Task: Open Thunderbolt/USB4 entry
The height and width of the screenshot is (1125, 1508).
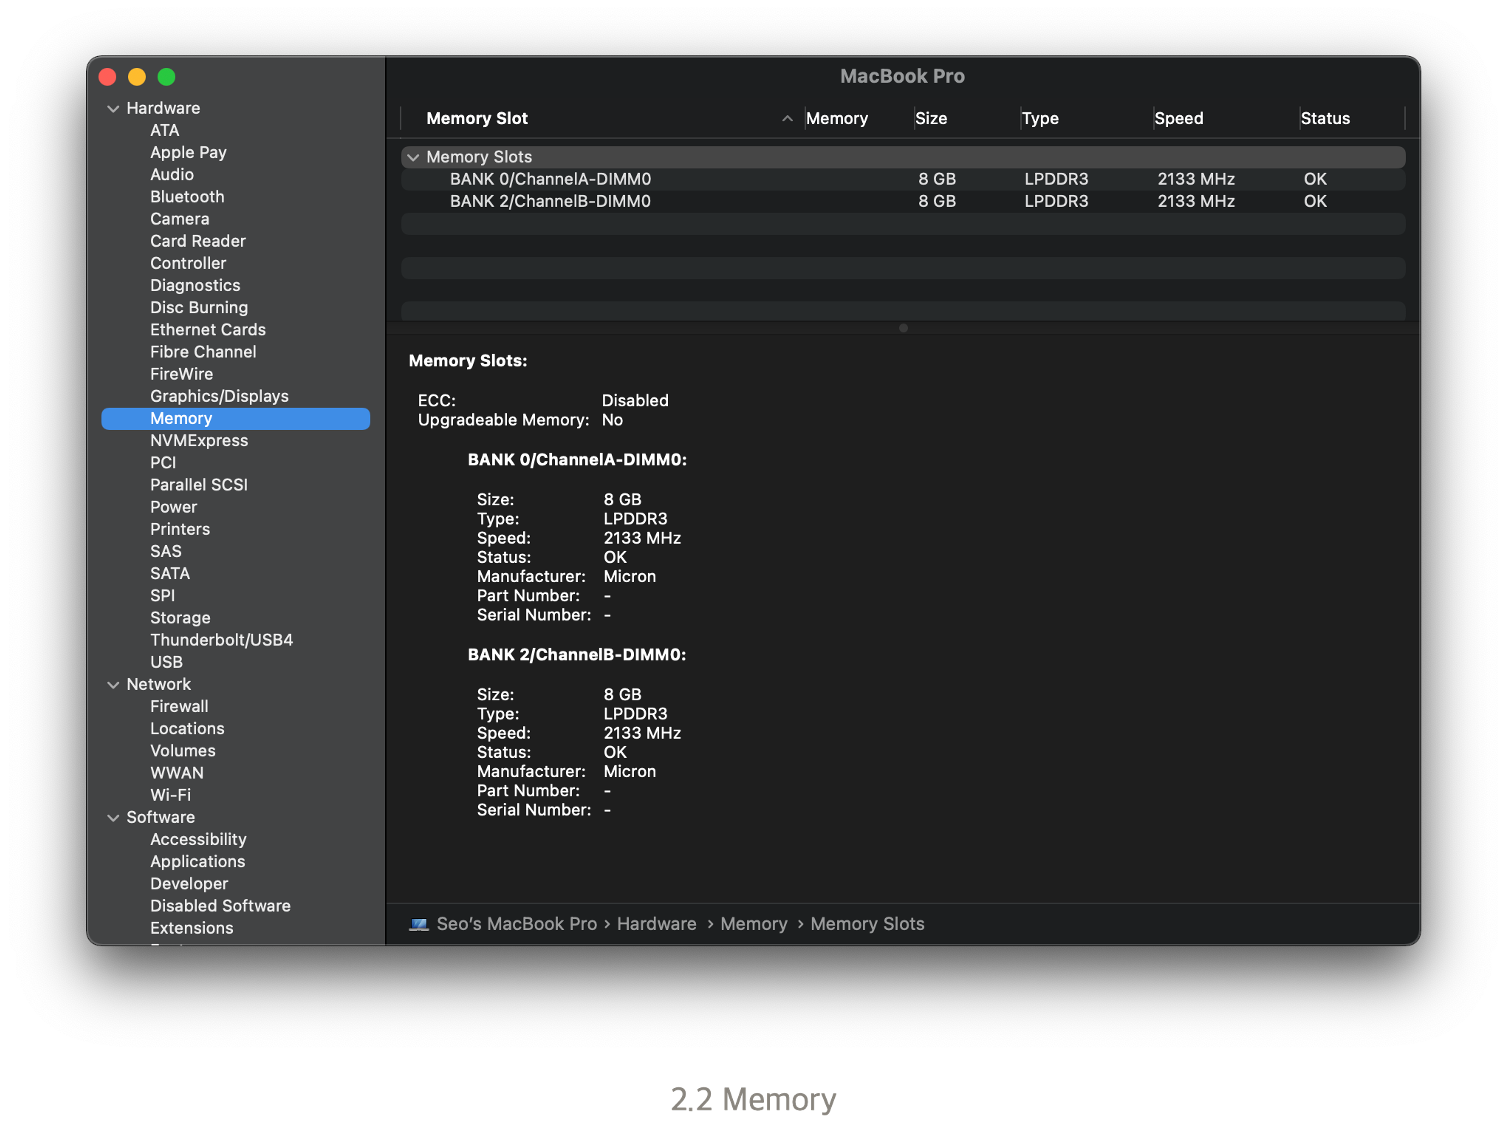Action: coord(221,640)
